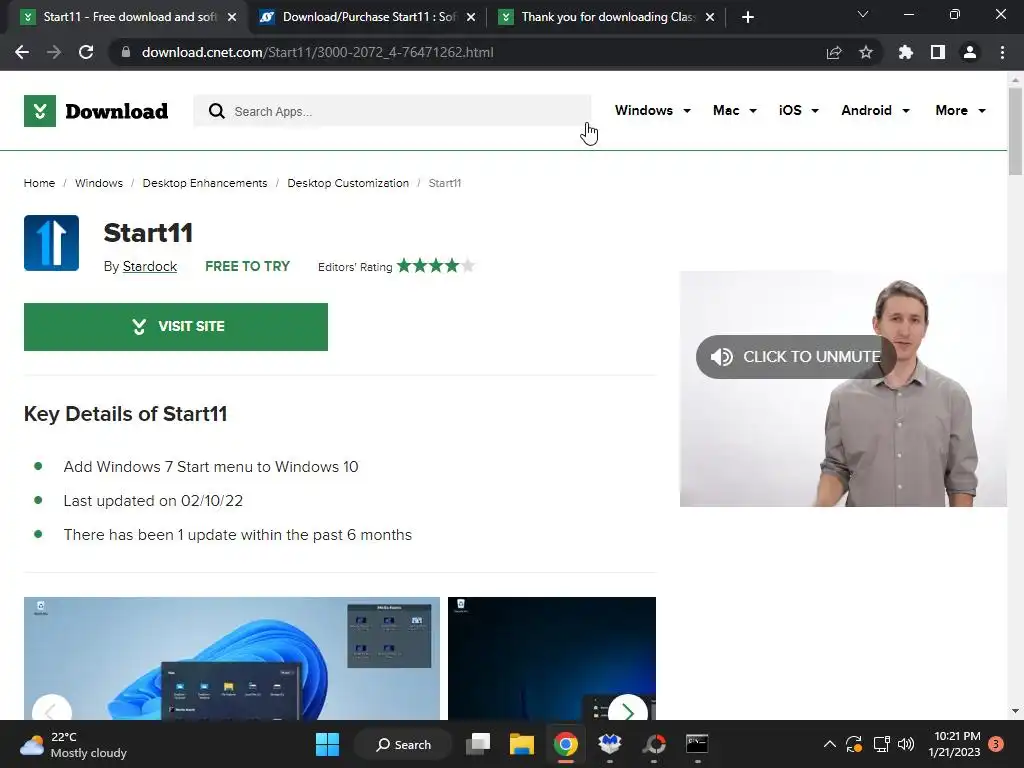Click the "Last updated on 02/10/22" text
Image resolution: width=1024 pixels, height=768 pixels.
click(153, 501)
